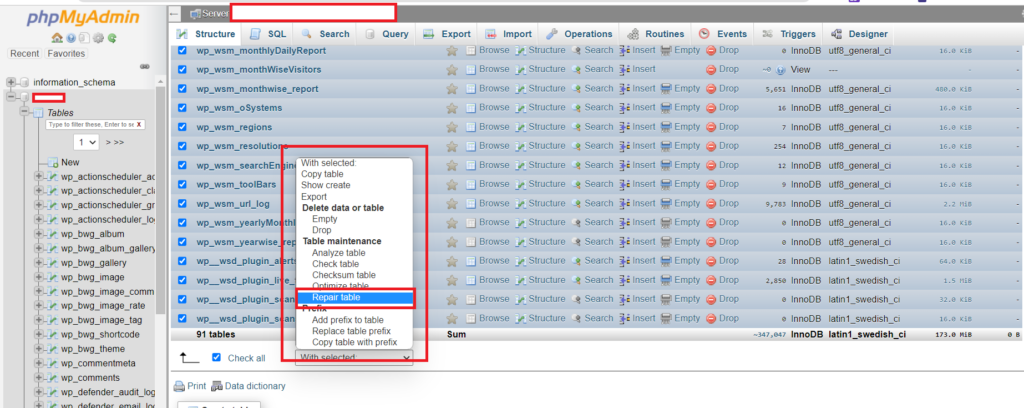
Task: Click Search icon for wp_wsm_regions row
Action: [x=576, y=127]
